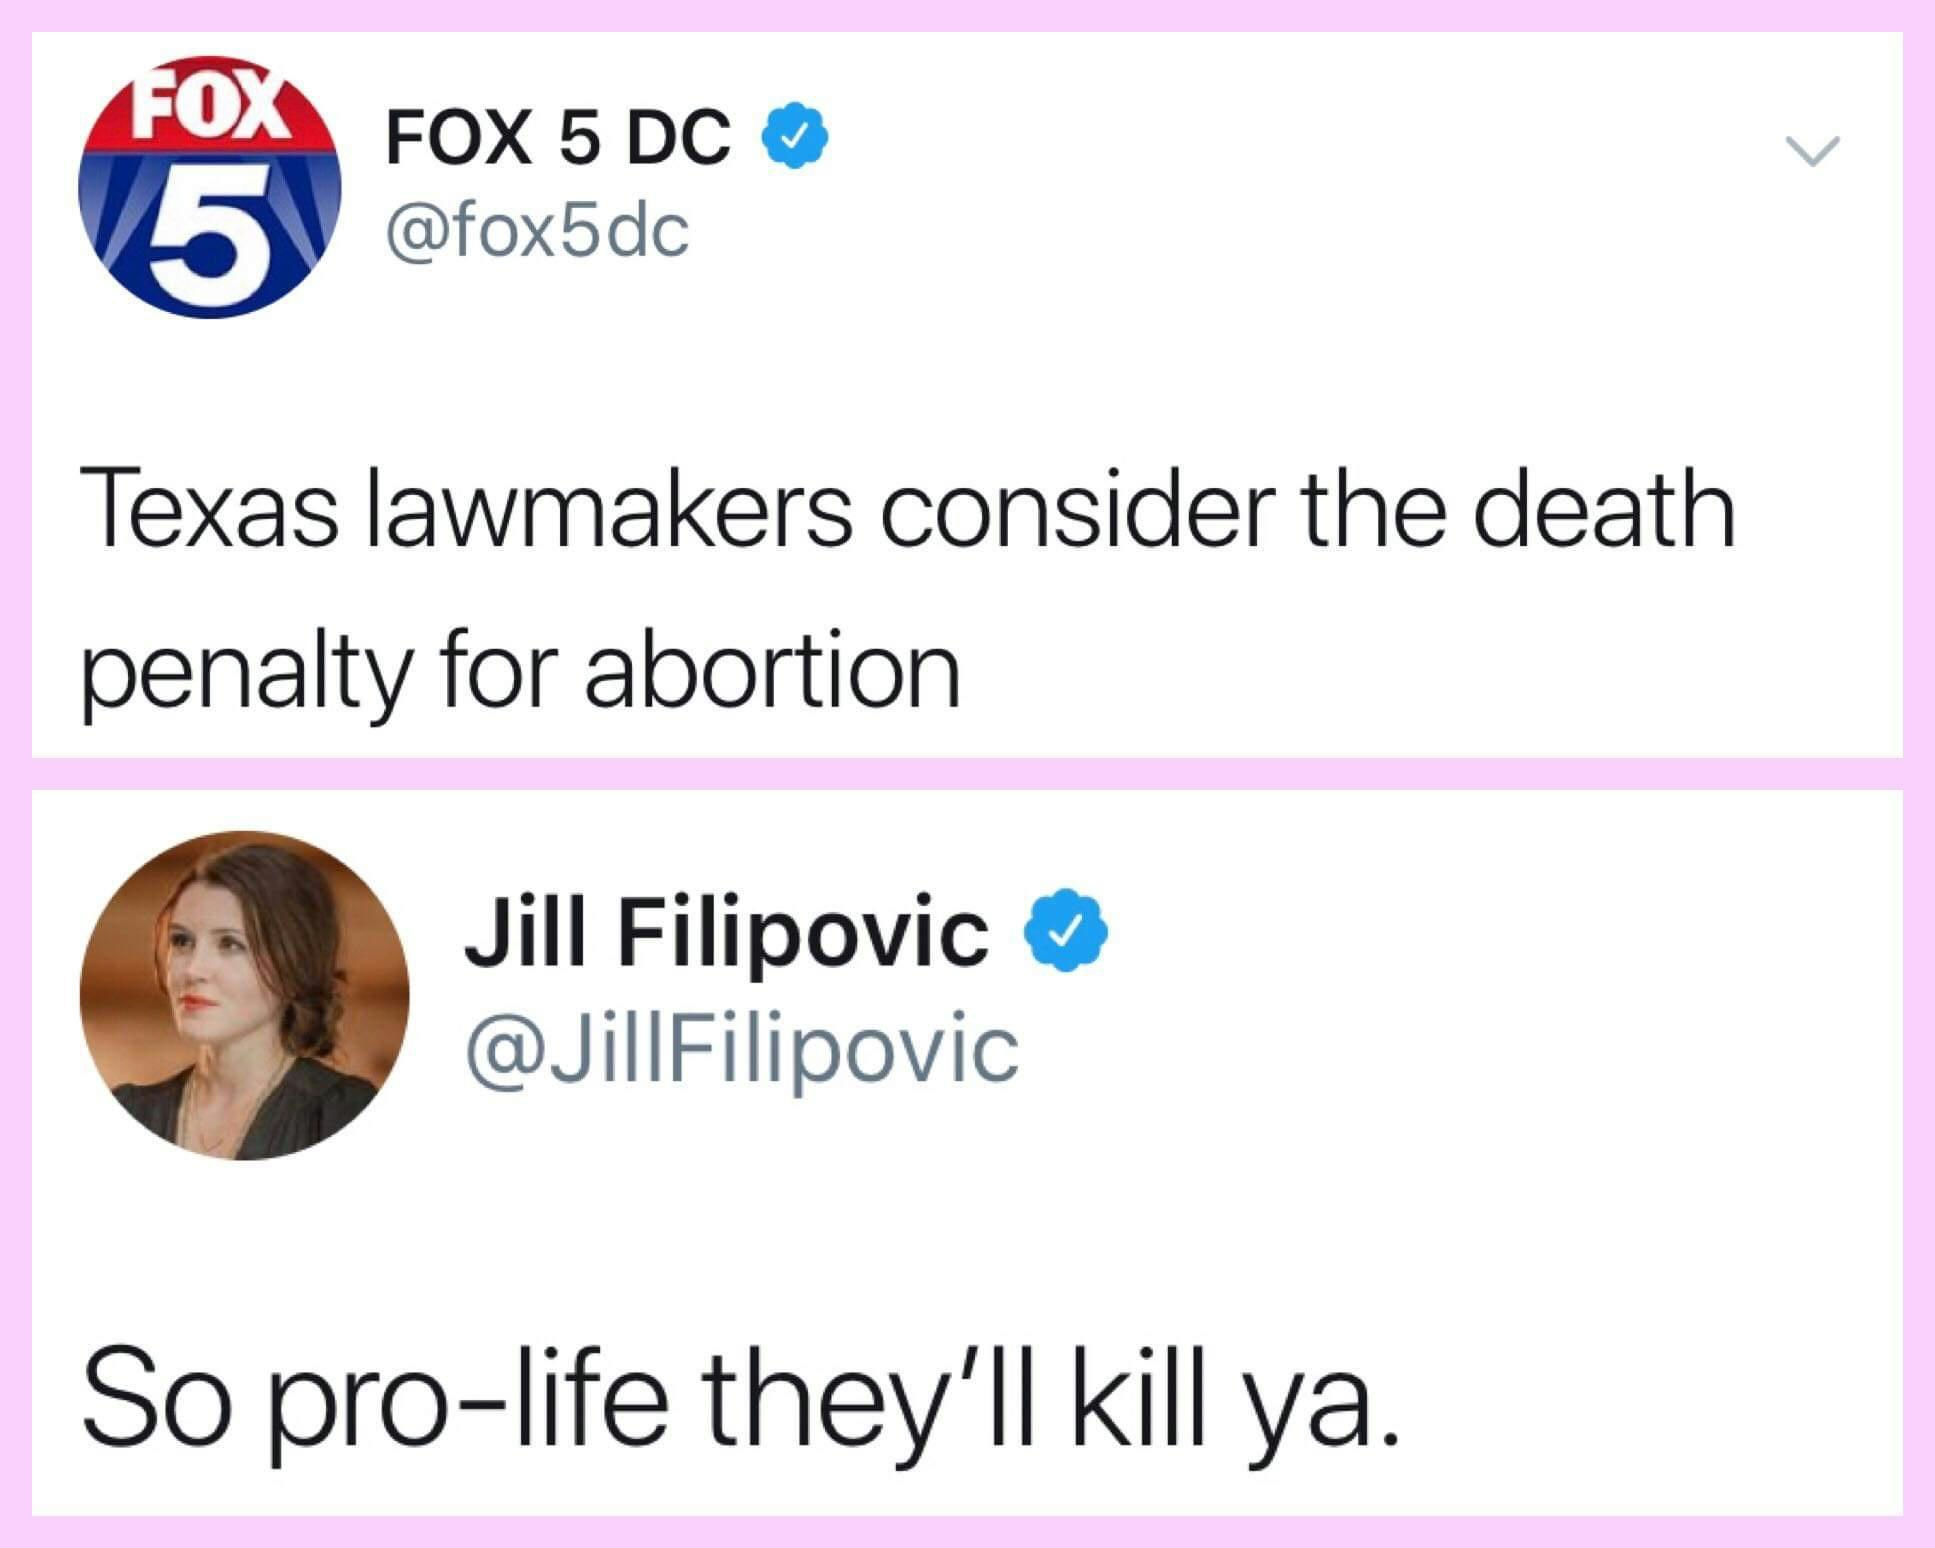Open the Jill Filipovic display name
The image size is (1935, 1548).
(725, 932)
